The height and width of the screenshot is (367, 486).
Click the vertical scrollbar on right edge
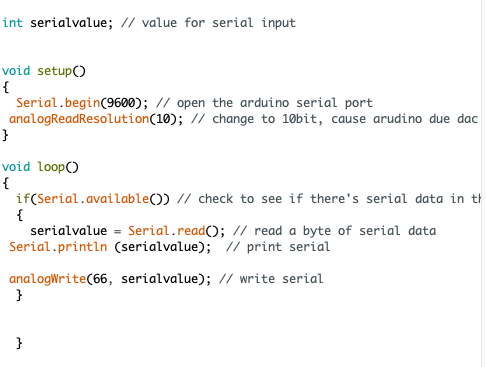[484, 183]
